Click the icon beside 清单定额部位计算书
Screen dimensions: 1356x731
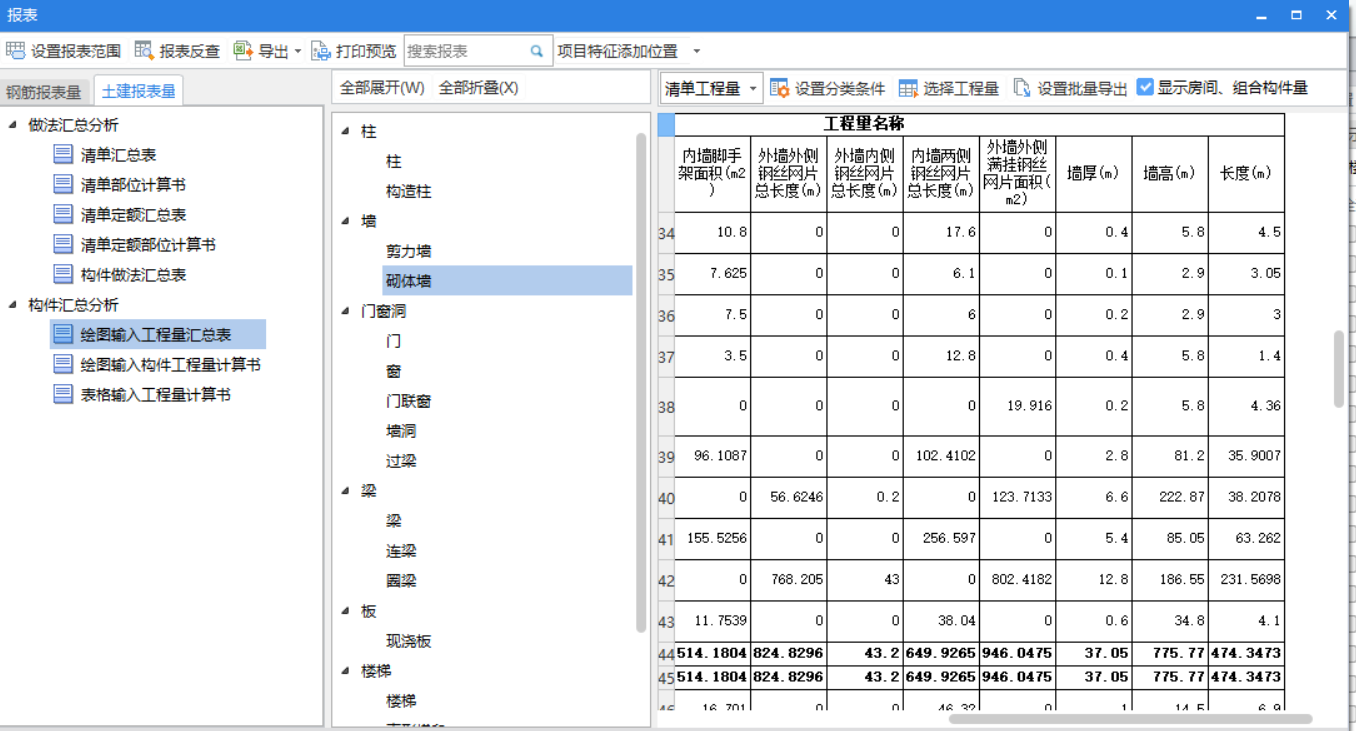pos(63,245)
